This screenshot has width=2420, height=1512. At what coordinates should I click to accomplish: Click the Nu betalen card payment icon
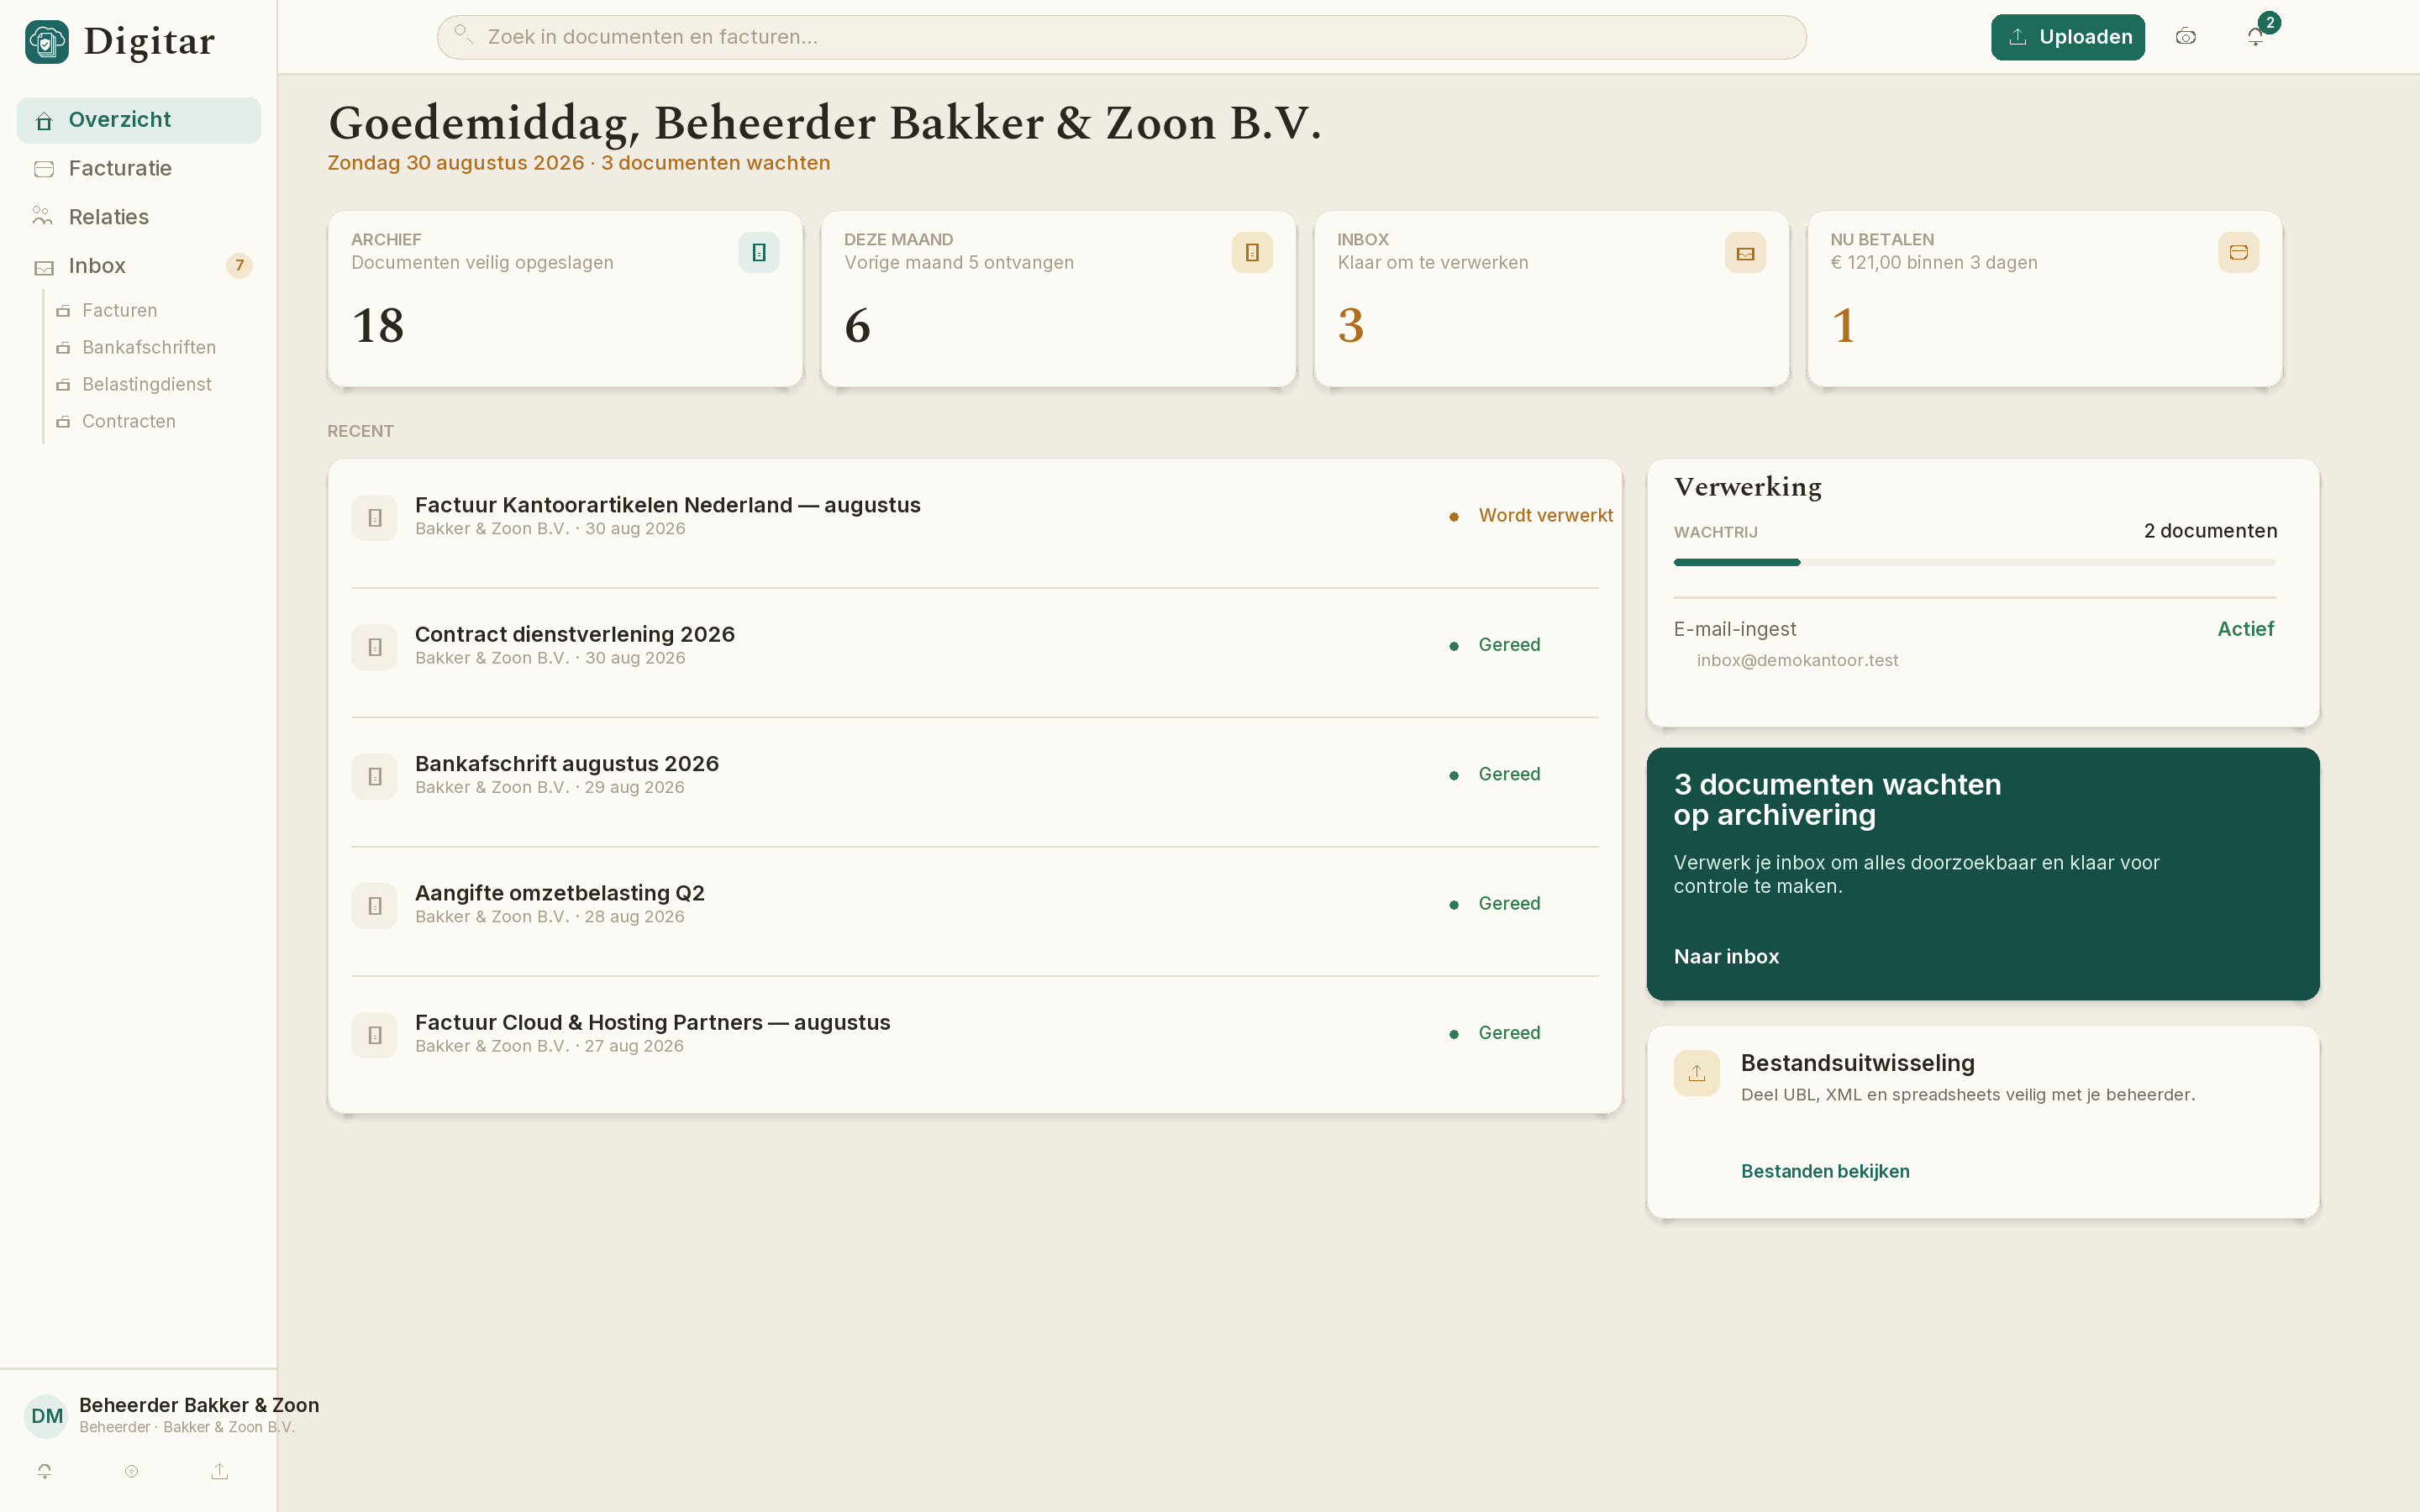point(2238,252)
